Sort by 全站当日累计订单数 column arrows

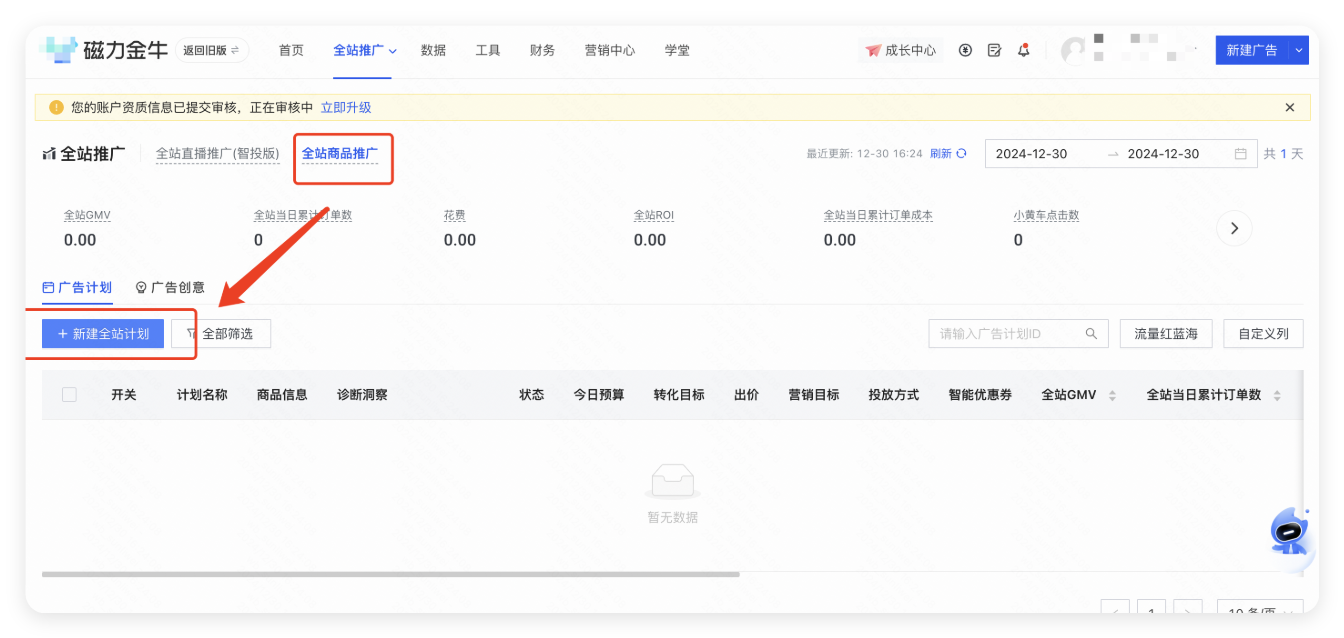pos(1277,396)
